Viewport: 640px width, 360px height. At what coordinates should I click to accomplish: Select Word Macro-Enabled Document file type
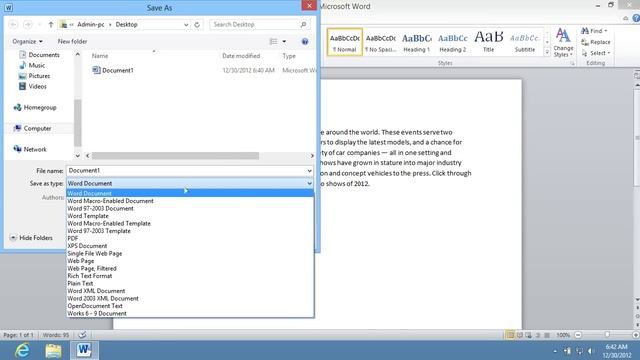point(190,201)
